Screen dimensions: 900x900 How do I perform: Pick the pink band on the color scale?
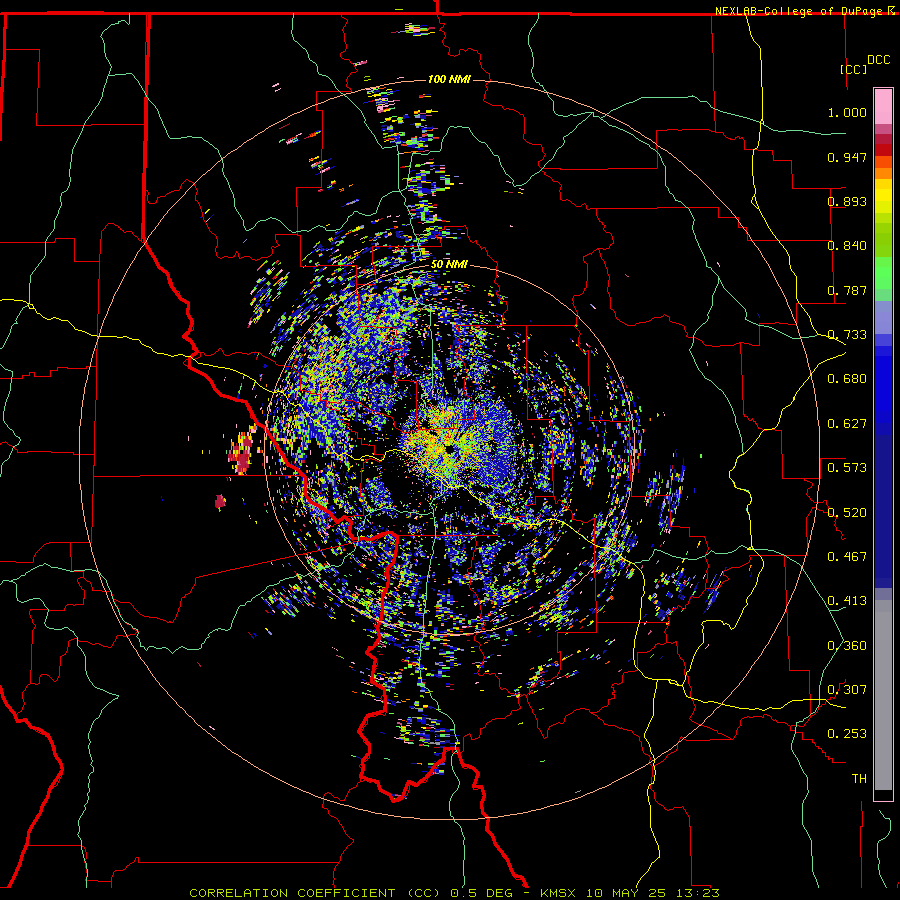click(883, 107)
